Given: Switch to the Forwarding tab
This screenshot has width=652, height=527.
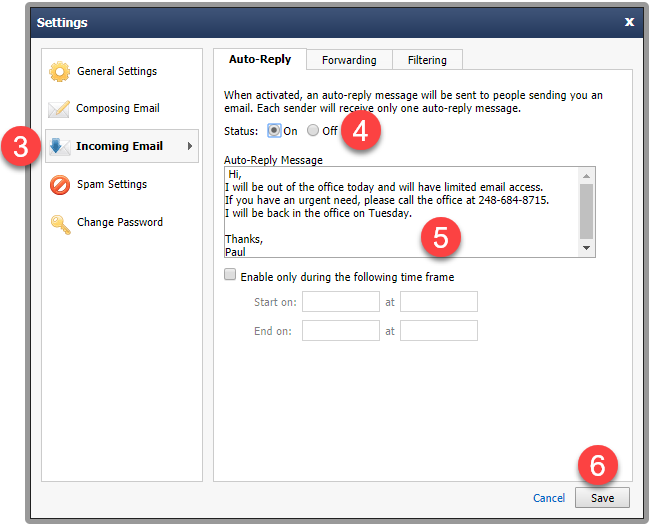Looking at the screenshot, I should tap(349, 60).
